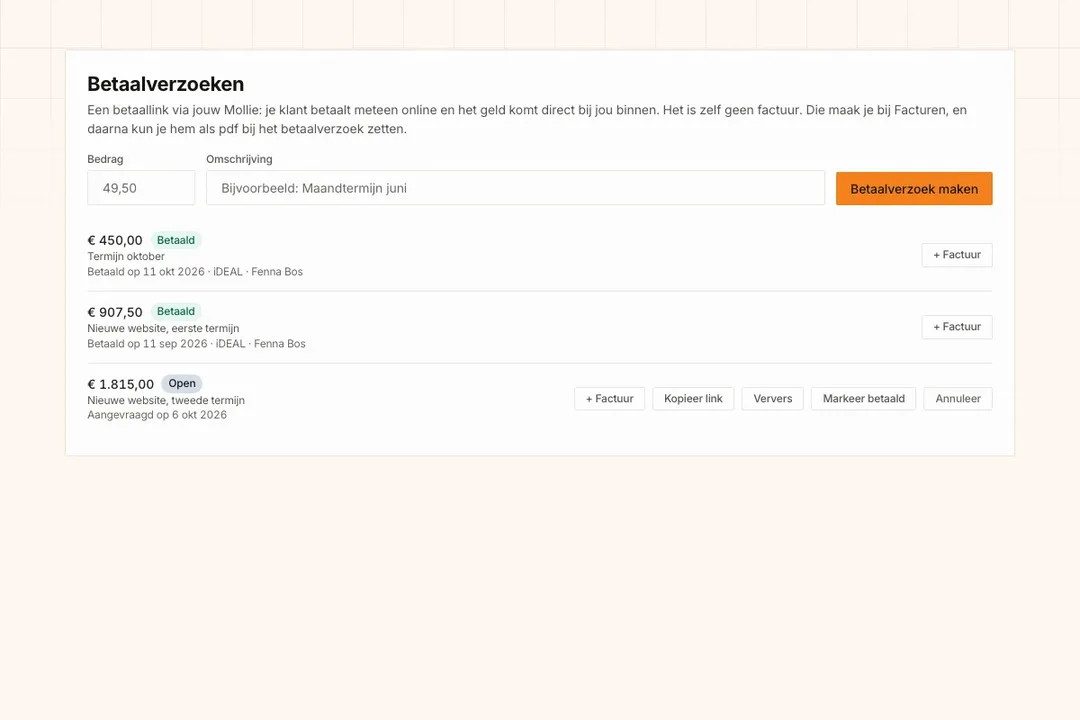
Task: Add Factuur to the € 450,00 payment
Action: click(x=957, y=255)
